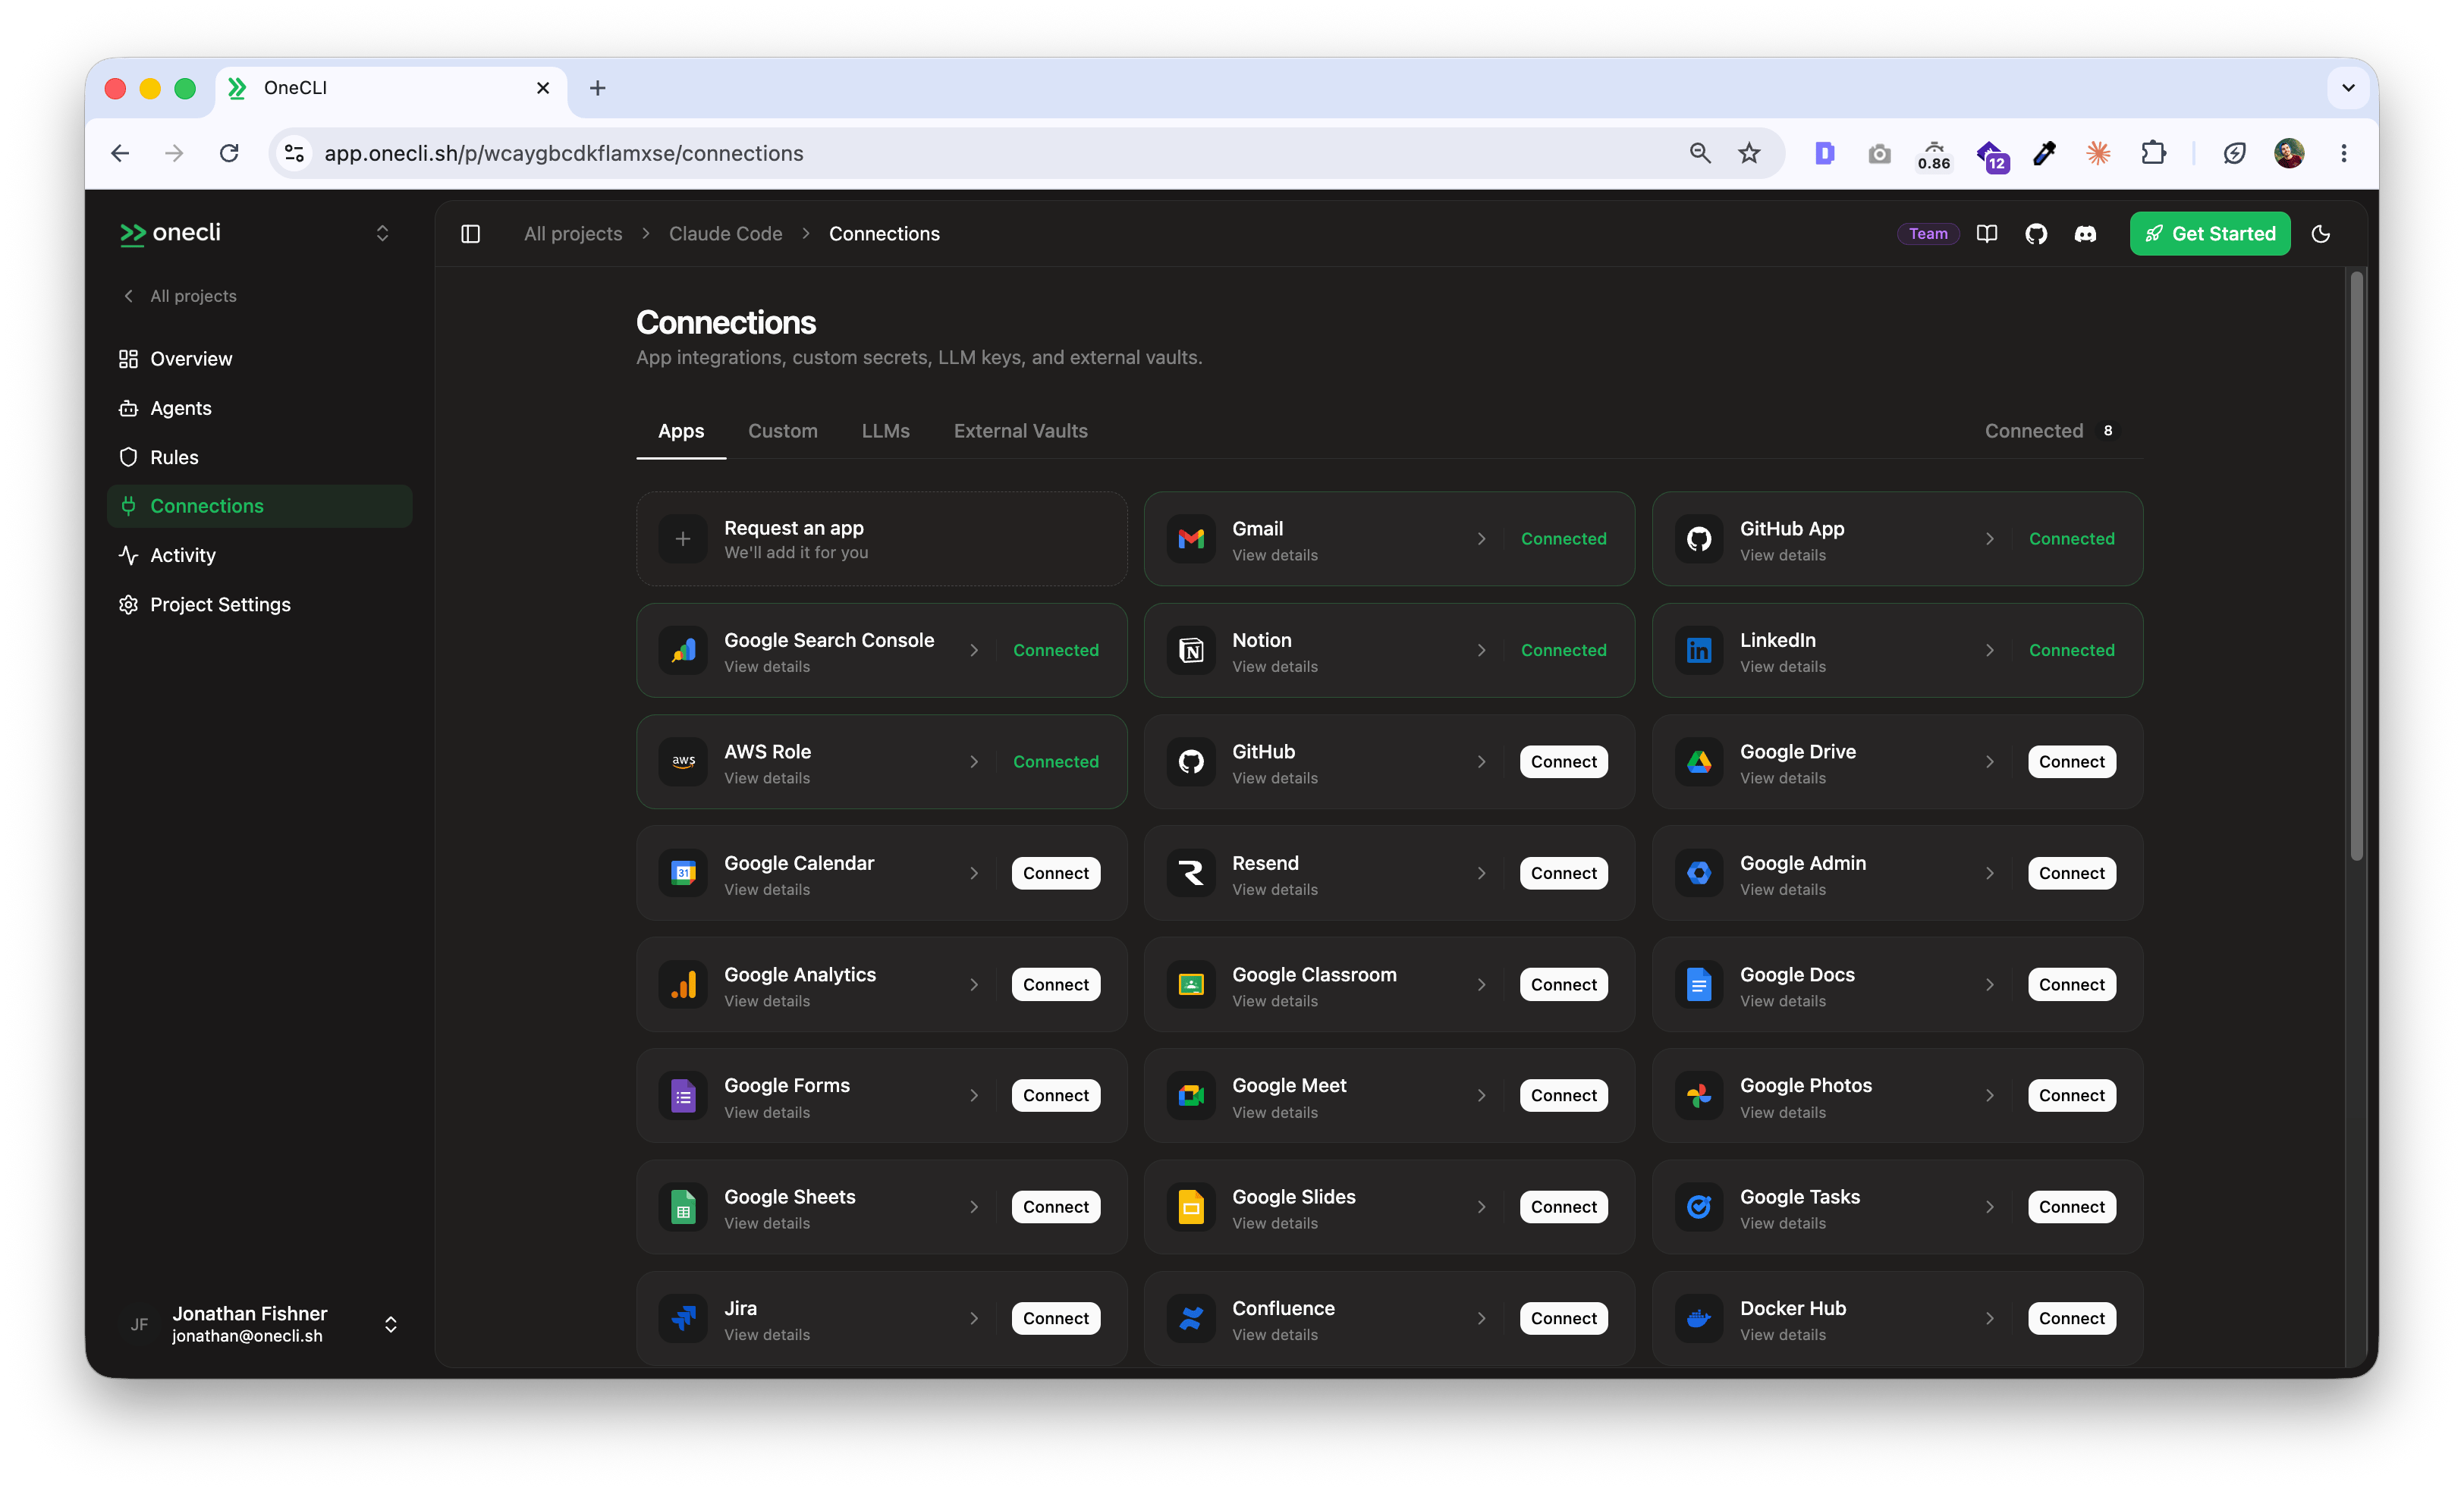Click the Resend logo icon
Image resolution: width=2464 pixels, height=1491 pixels.
[1190, 873]
